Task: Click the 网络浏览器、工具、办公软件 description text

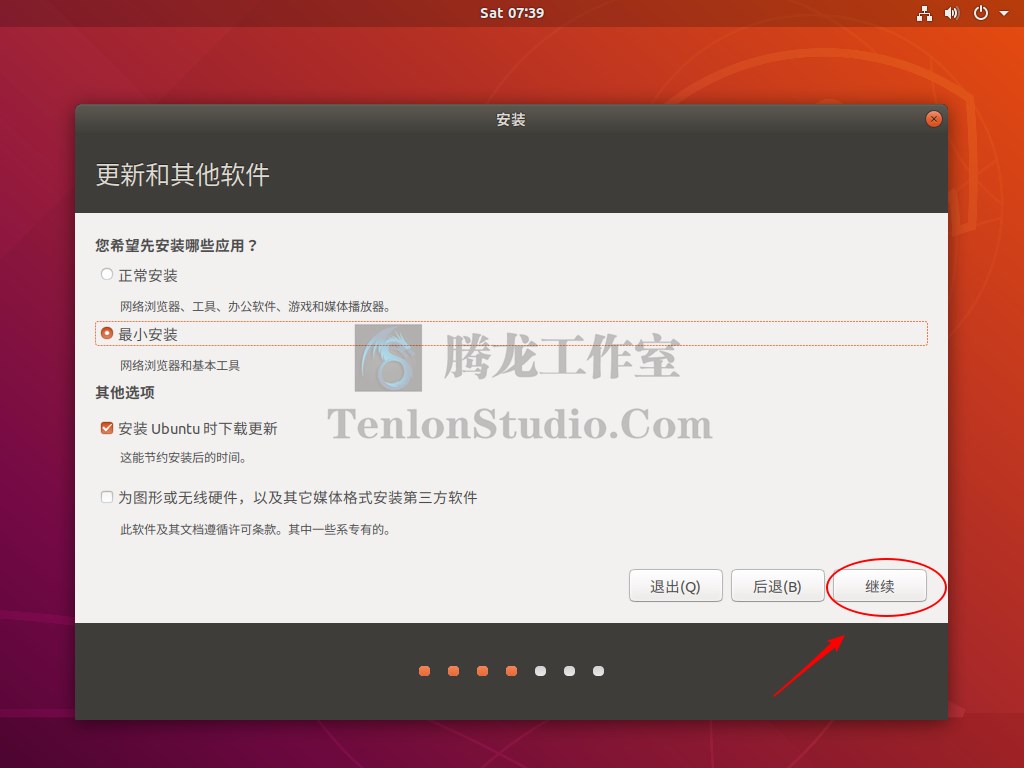Action: [255, 306]
